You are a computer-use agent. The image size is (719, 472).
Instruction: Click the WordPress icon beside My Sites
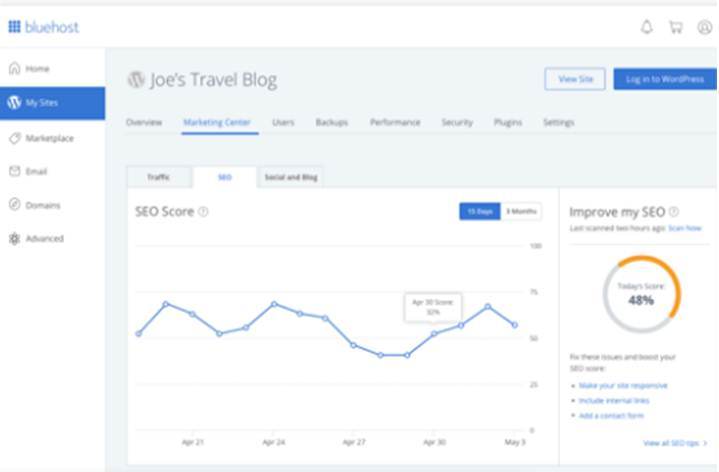point(14,102)
